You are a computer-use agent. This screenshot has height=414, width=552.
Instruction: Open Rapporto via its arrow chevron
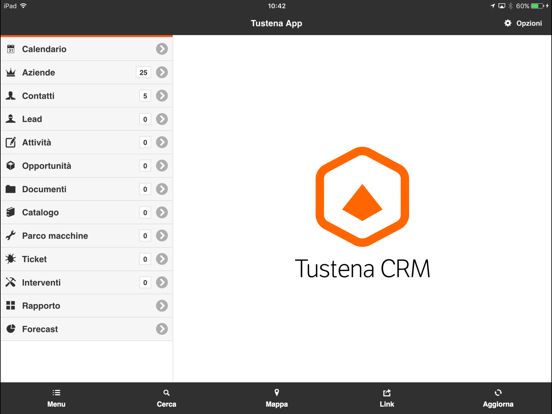[x=162, y=306]
